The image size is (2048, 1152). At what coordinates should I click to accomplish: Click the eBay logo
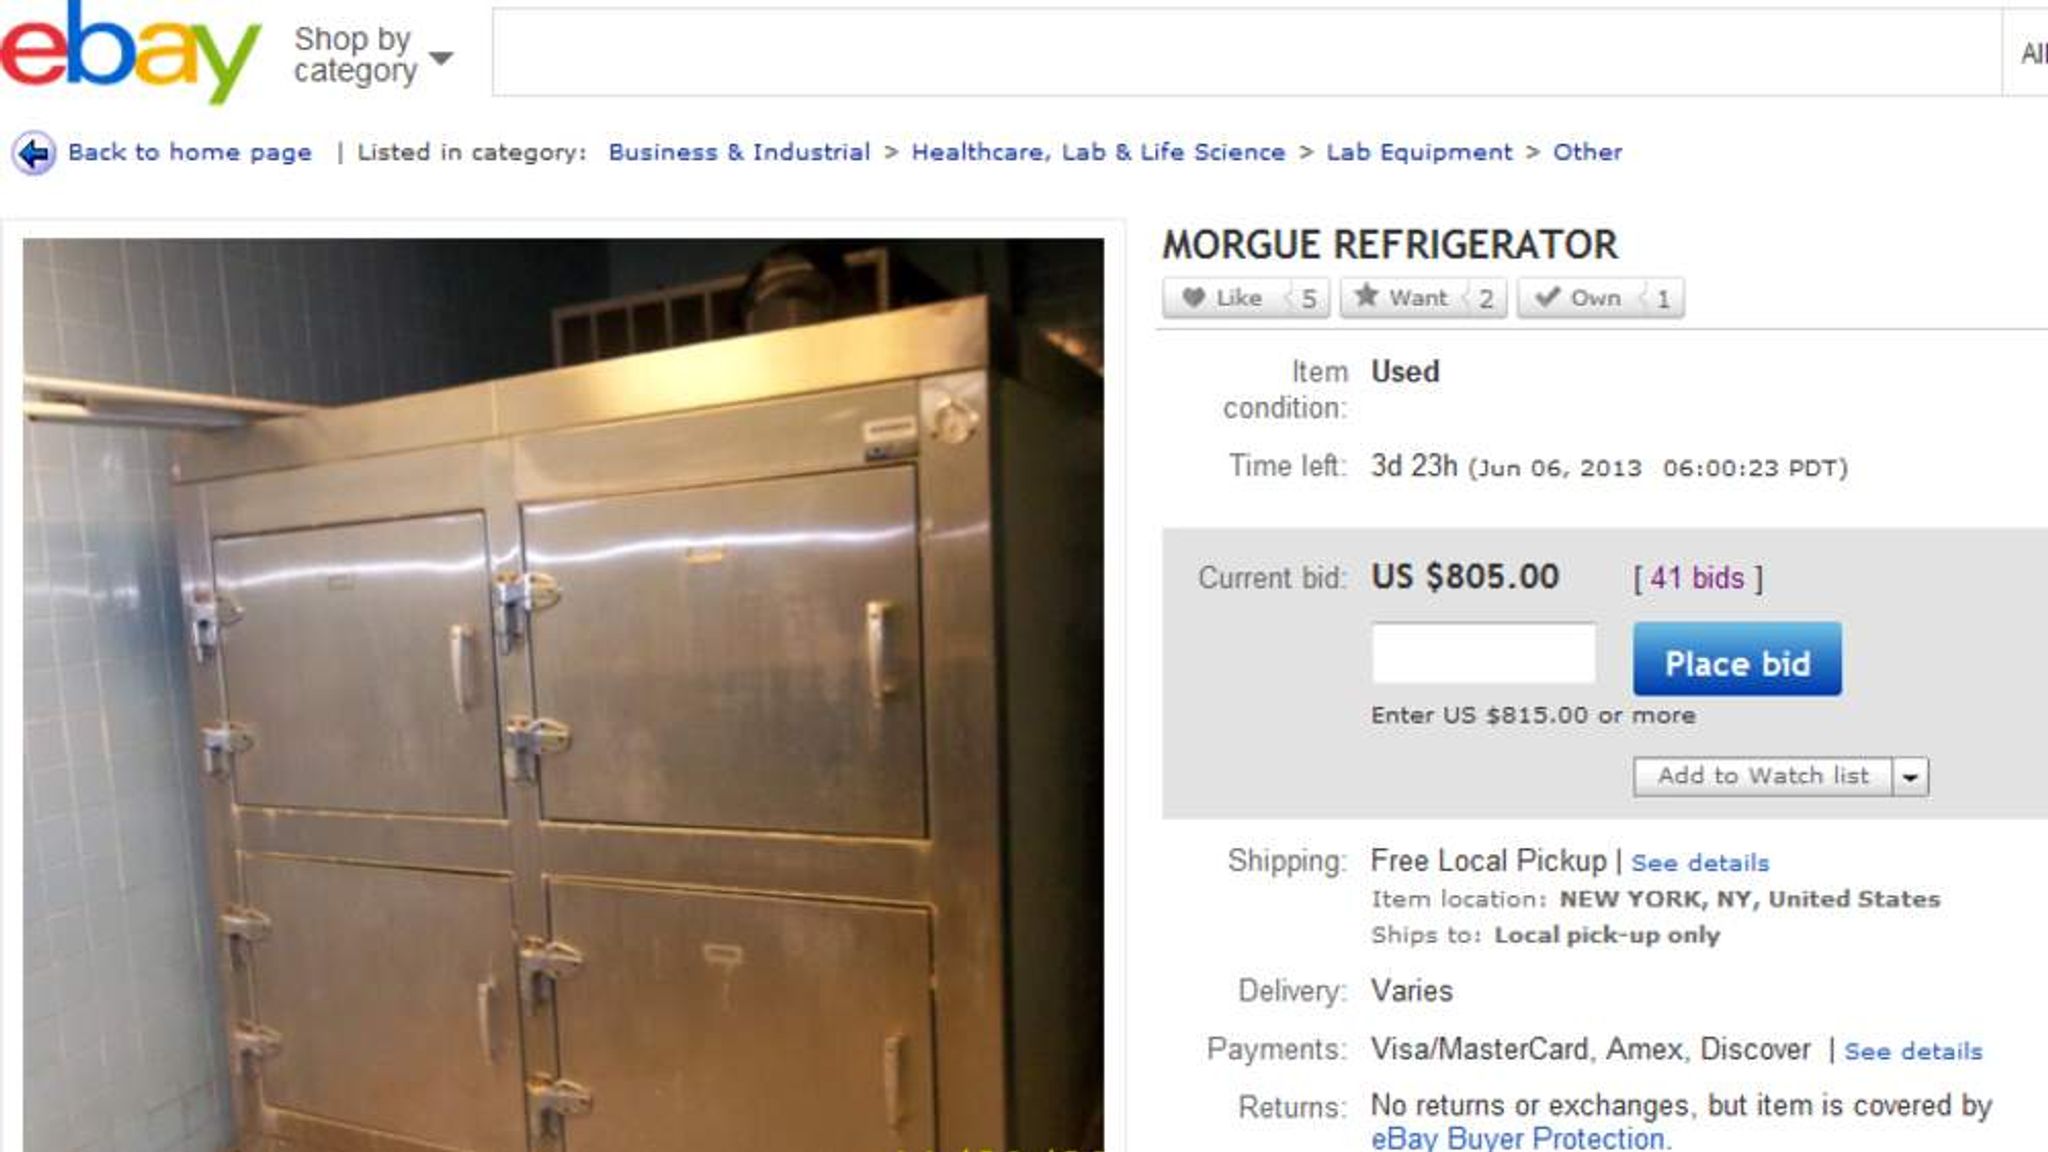(130, 50)
